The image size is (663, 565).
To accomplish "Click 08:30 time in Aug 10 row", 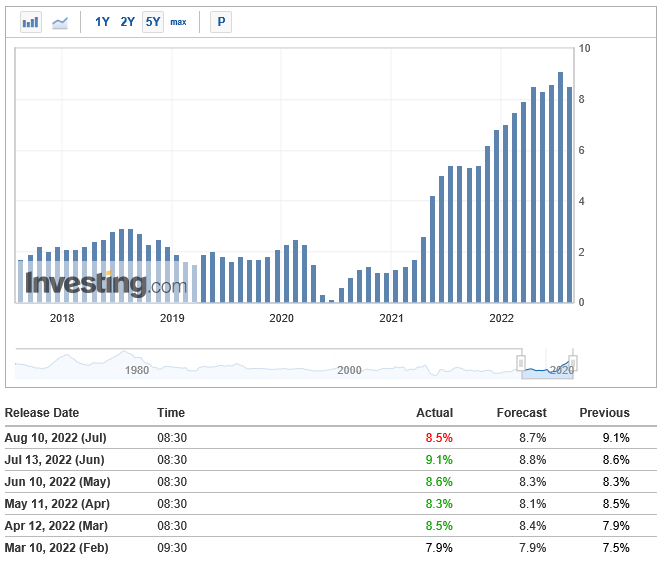I will tap(172, 438).
